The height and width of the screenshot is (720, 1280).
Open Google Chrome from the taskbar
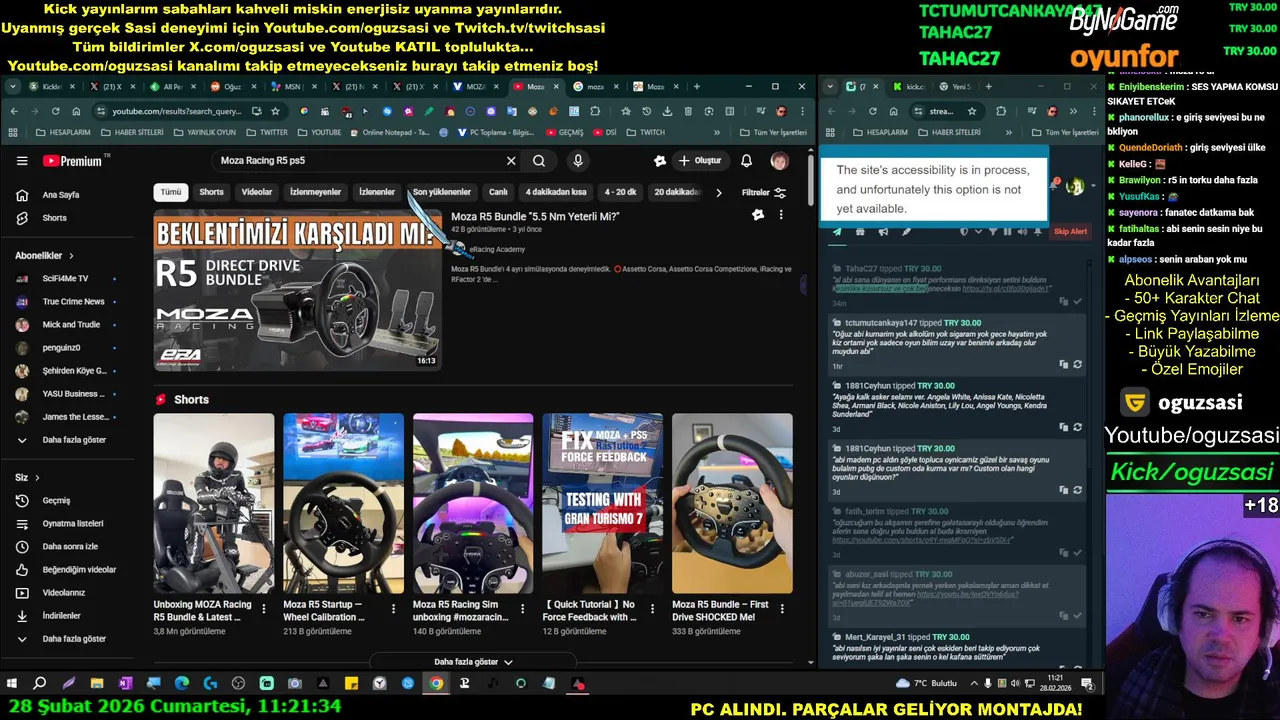coord(436,684)
